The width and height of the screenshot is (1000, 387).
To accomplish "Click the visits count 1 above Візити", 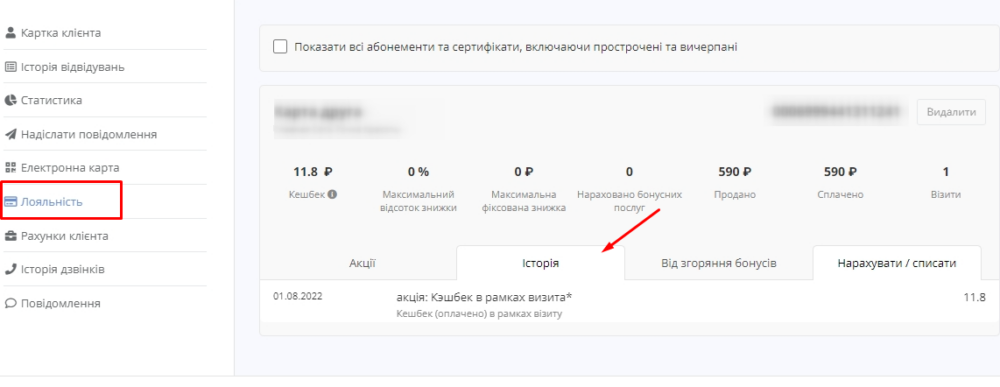I will click(946, 172).
